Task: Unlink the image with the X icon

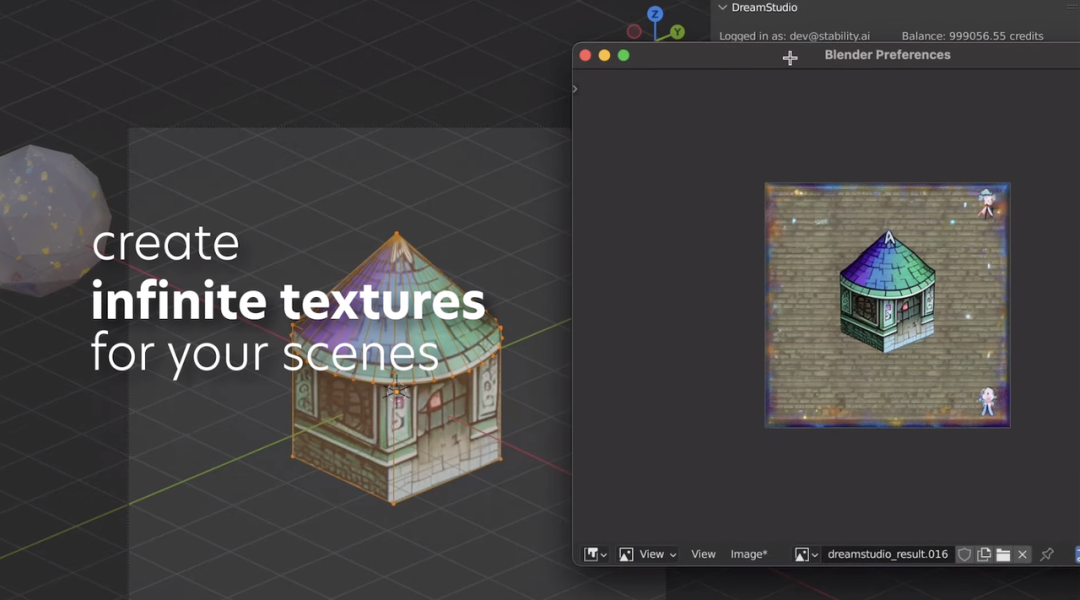Action: (1022, 554)
